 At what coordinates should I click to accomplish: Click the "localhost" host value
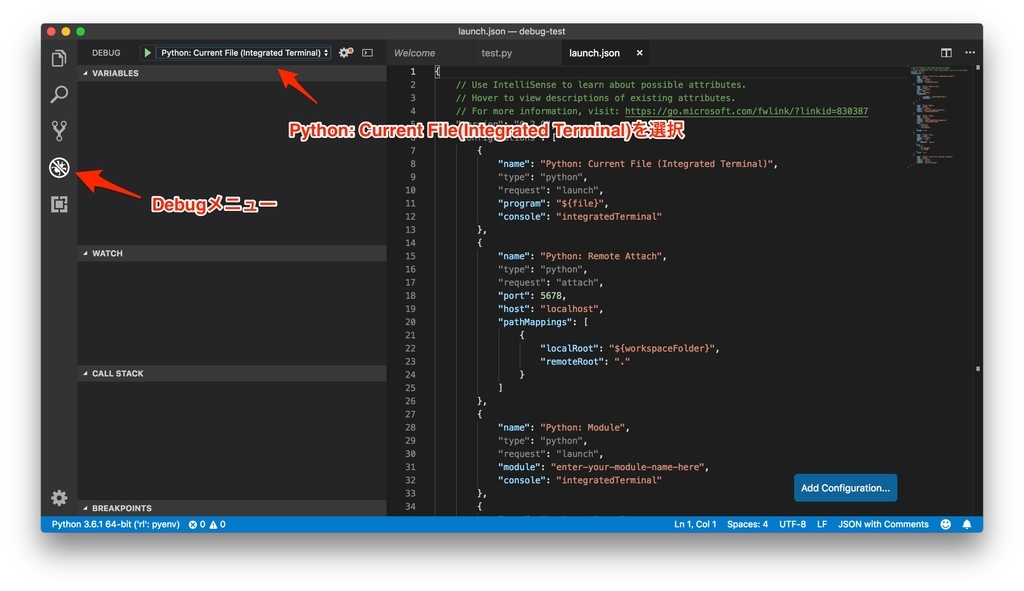click(x=569, y=309)
